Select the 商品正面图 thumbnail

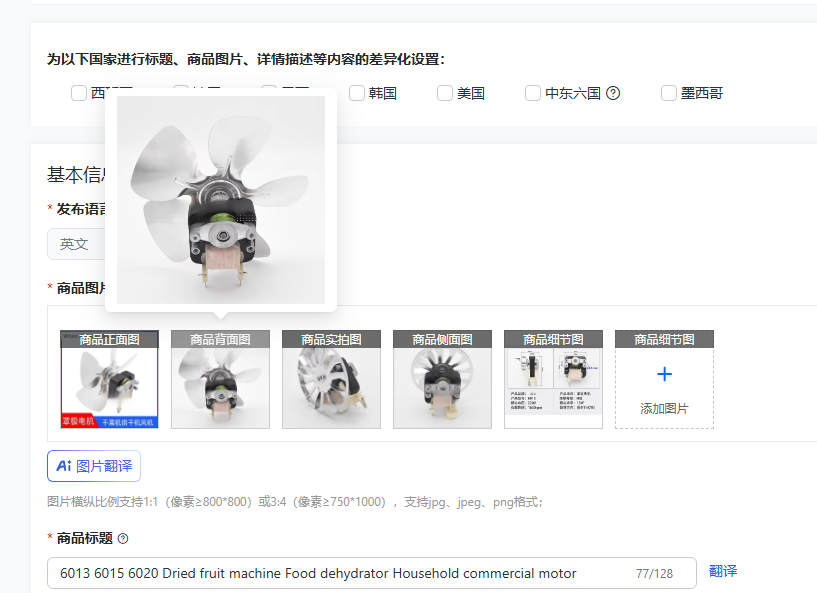coord(109,379)
